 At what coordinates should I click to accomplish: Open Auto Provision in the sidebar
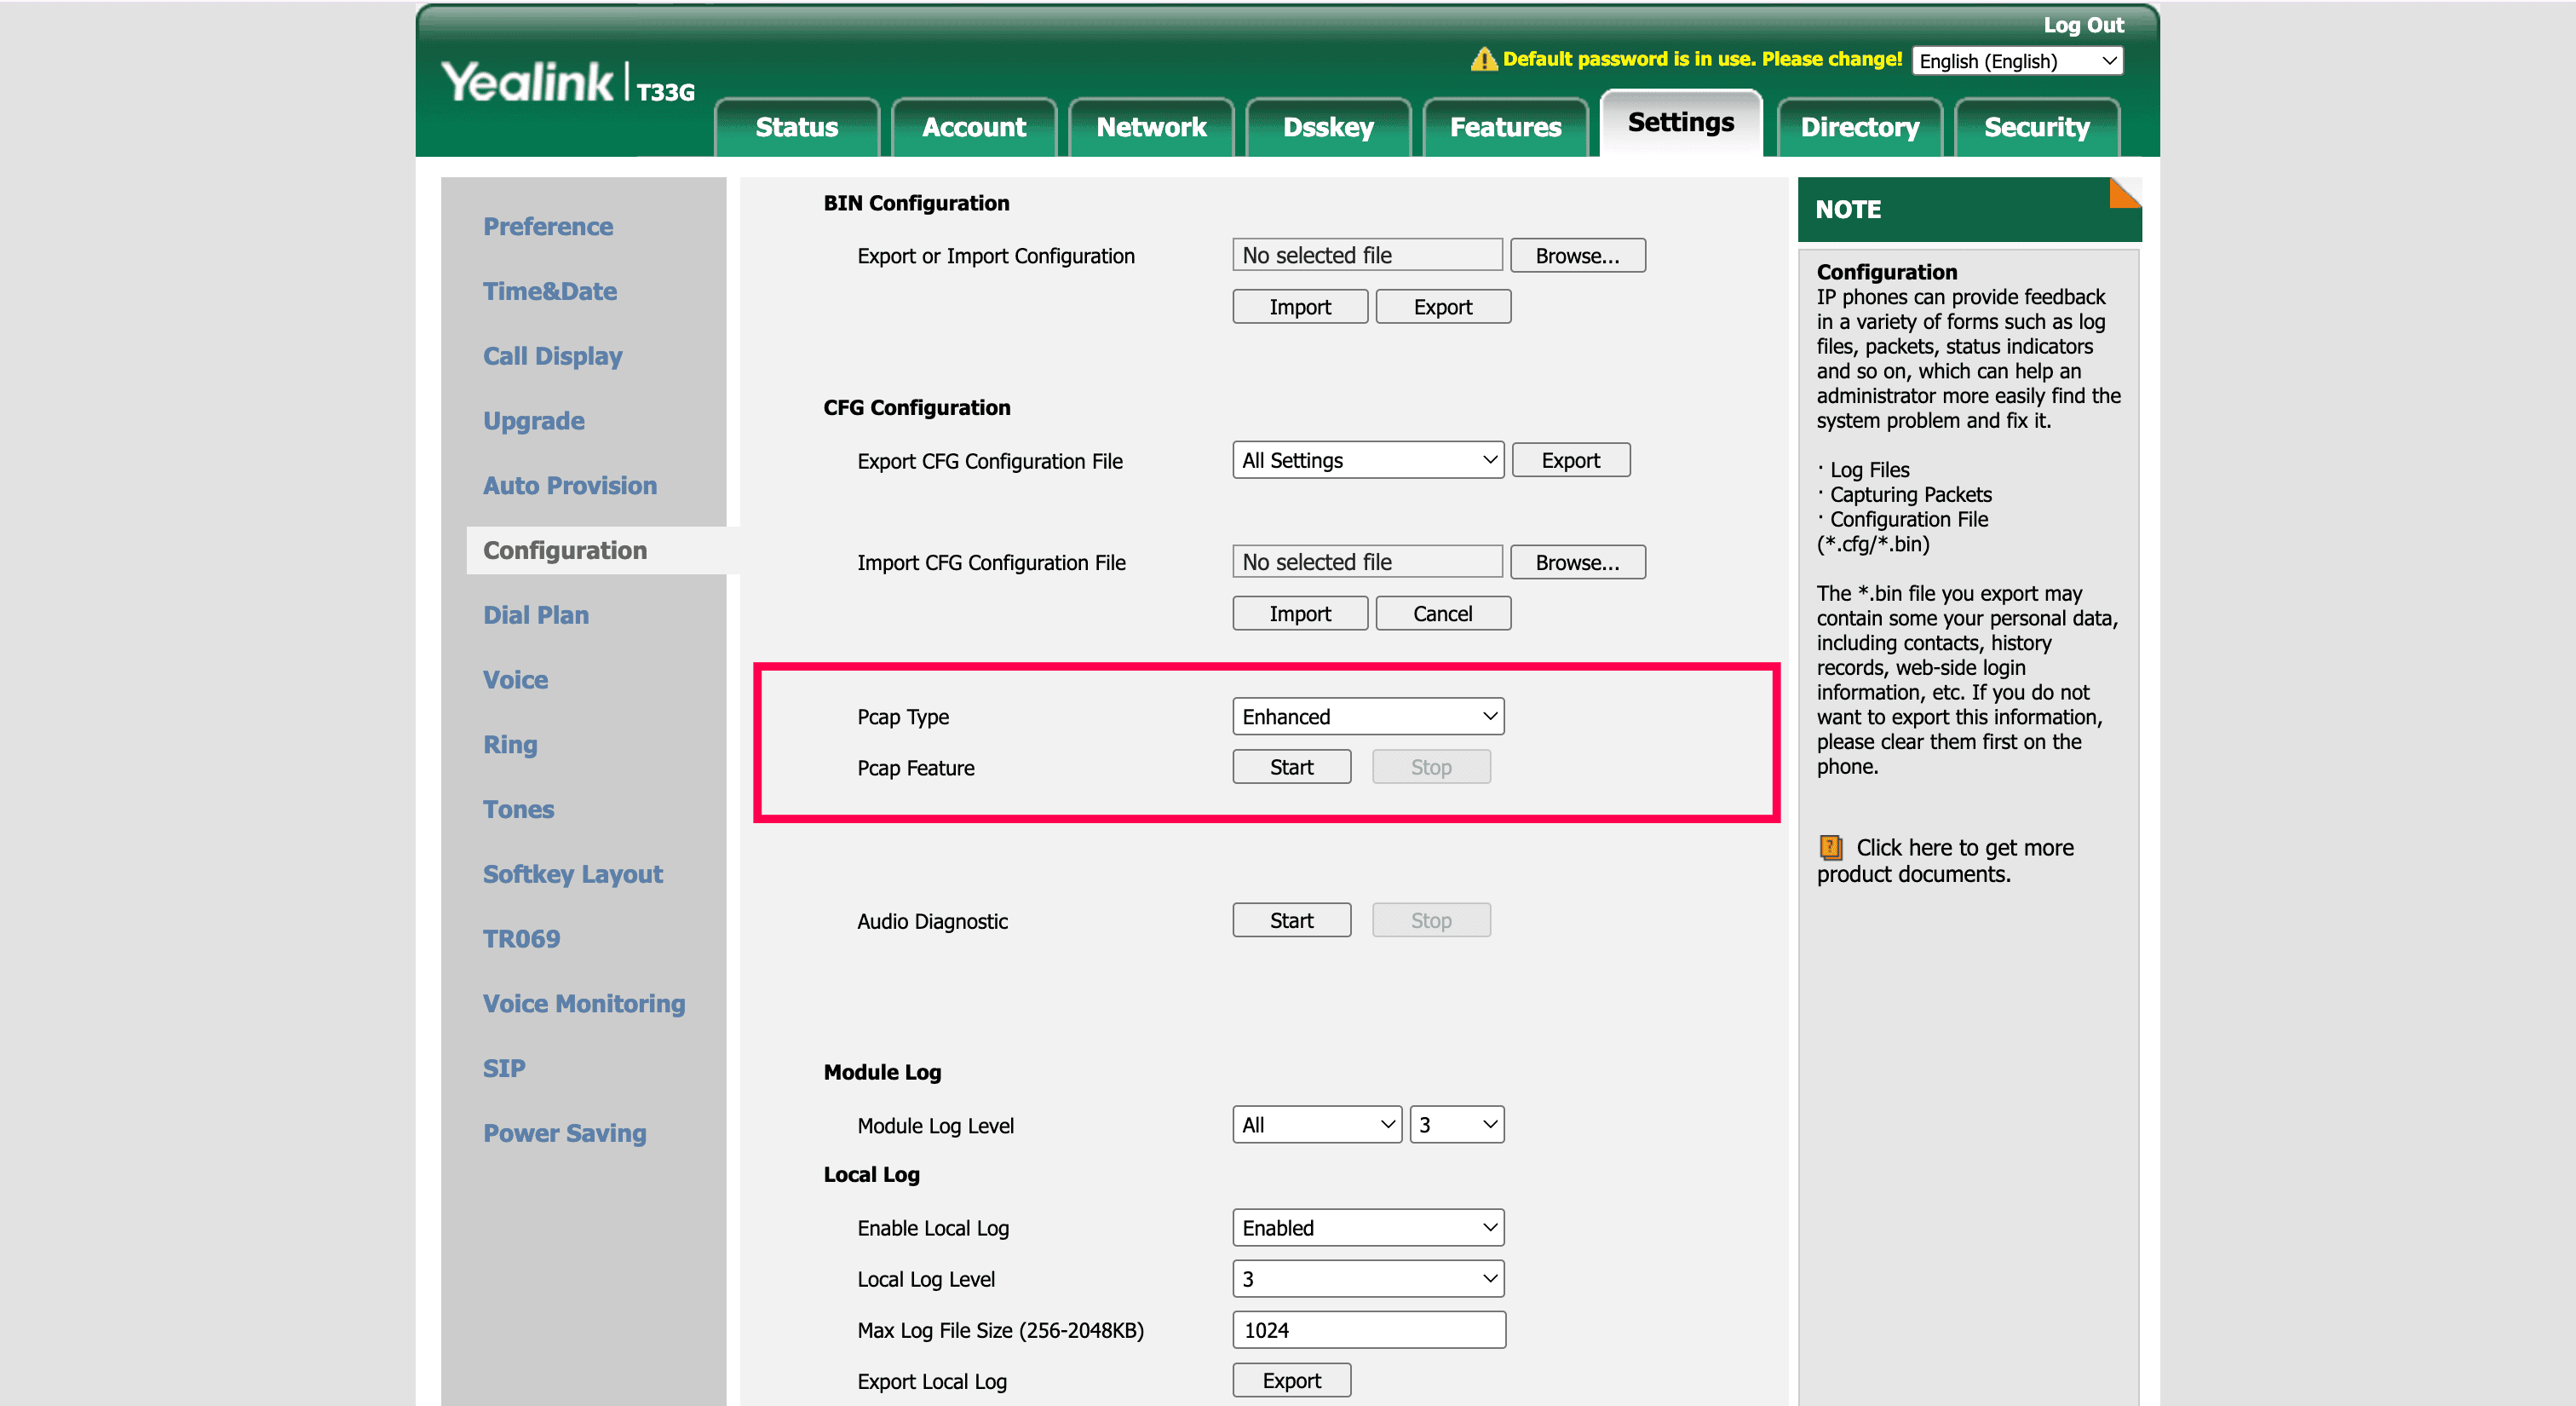[x=570, y=486]
